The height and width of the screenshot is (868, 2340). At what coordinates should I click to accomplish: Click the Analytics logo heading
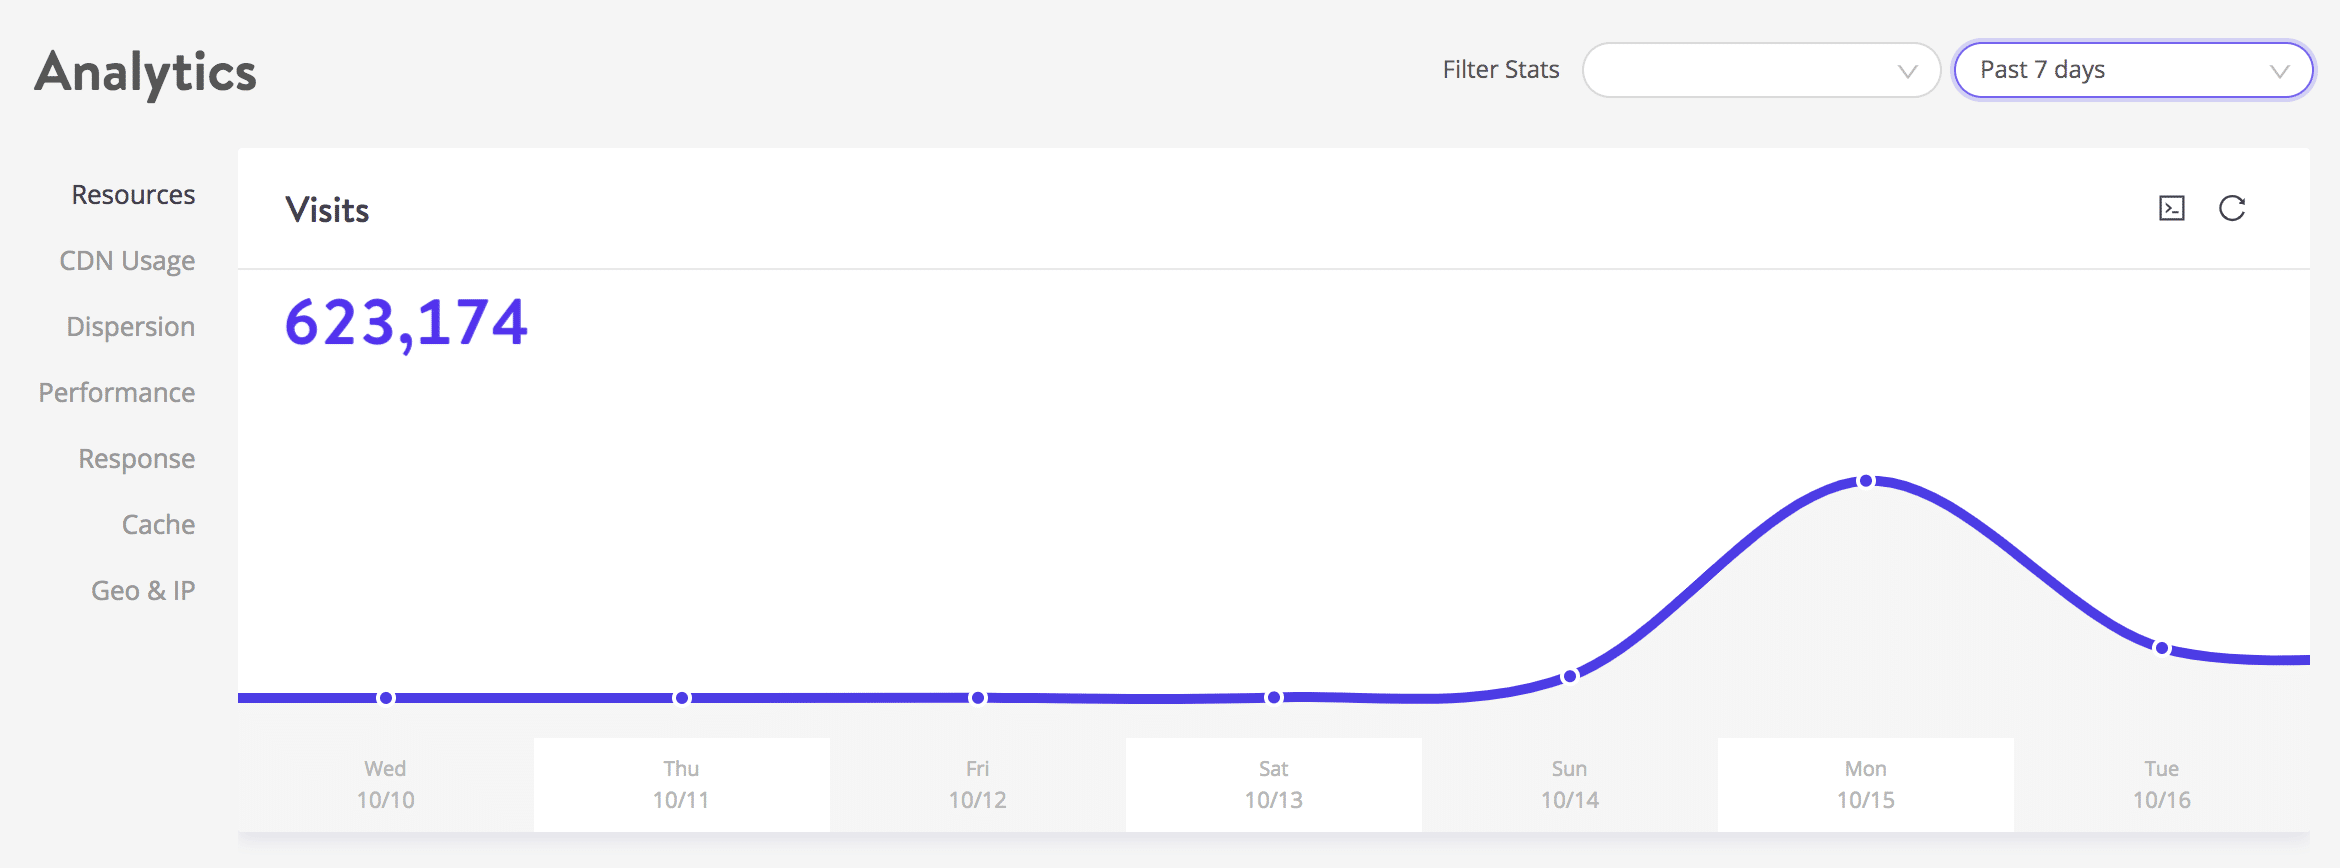[x=145, y=70]
